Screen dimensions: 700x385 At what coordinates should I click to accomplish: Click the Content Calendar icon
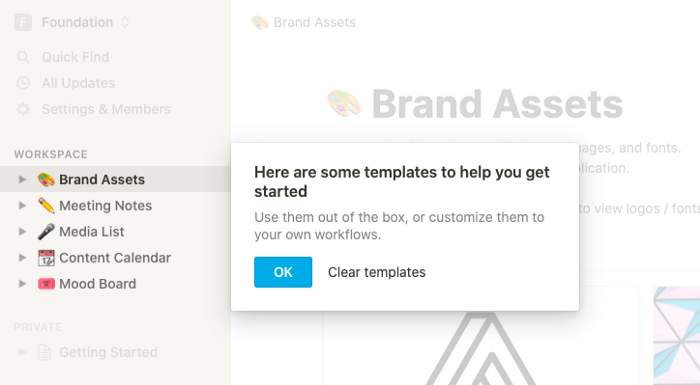coord(46,258)
